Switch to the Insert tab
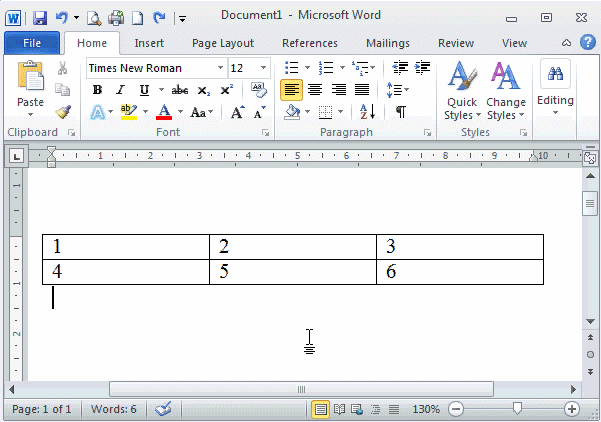This screenshot has height=422, width=601. pyautogui.click(x=149, y=43)
